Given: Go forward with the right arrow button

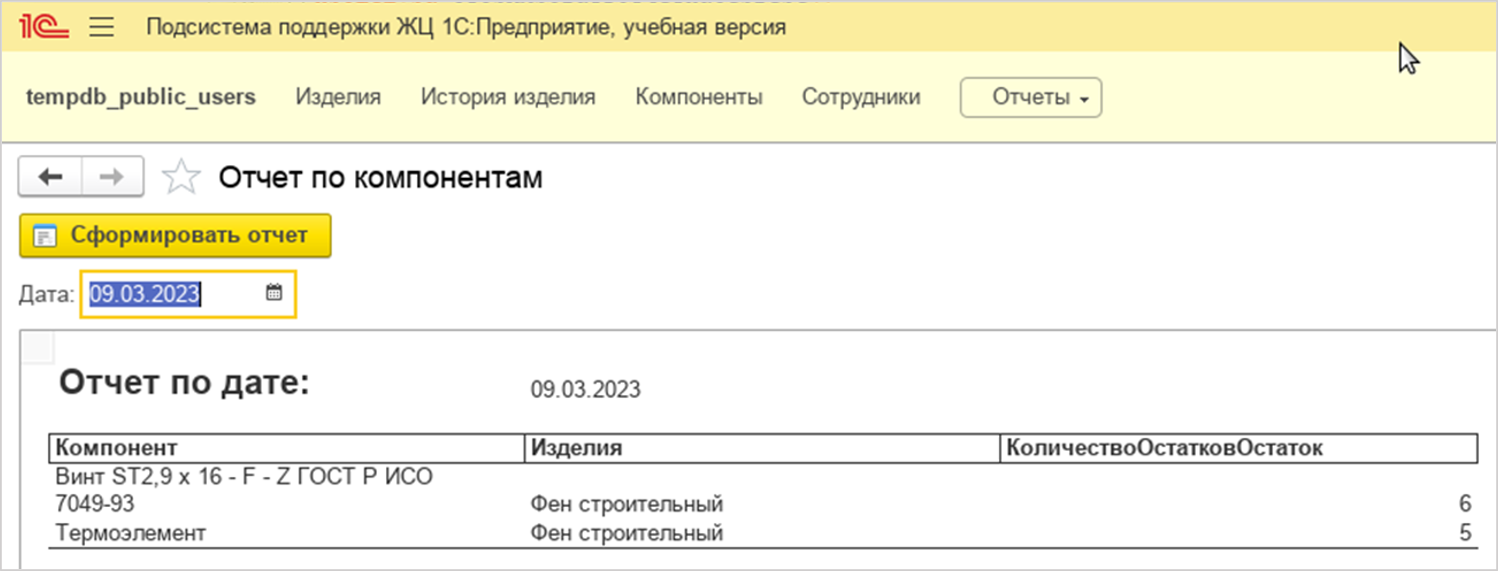Looking at the screenshot, I should (x=112, y=177).
